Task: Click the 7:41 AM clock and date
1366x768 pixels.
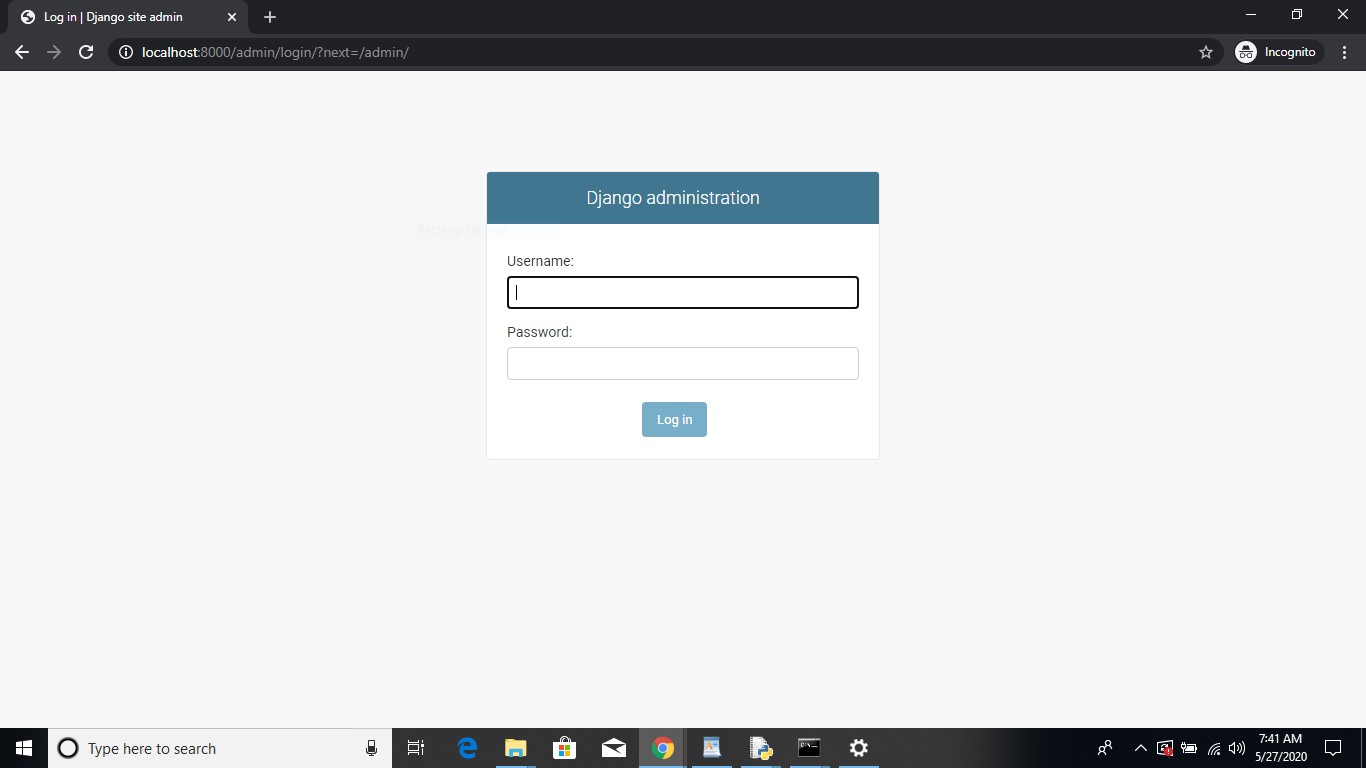Action: 1280,748
